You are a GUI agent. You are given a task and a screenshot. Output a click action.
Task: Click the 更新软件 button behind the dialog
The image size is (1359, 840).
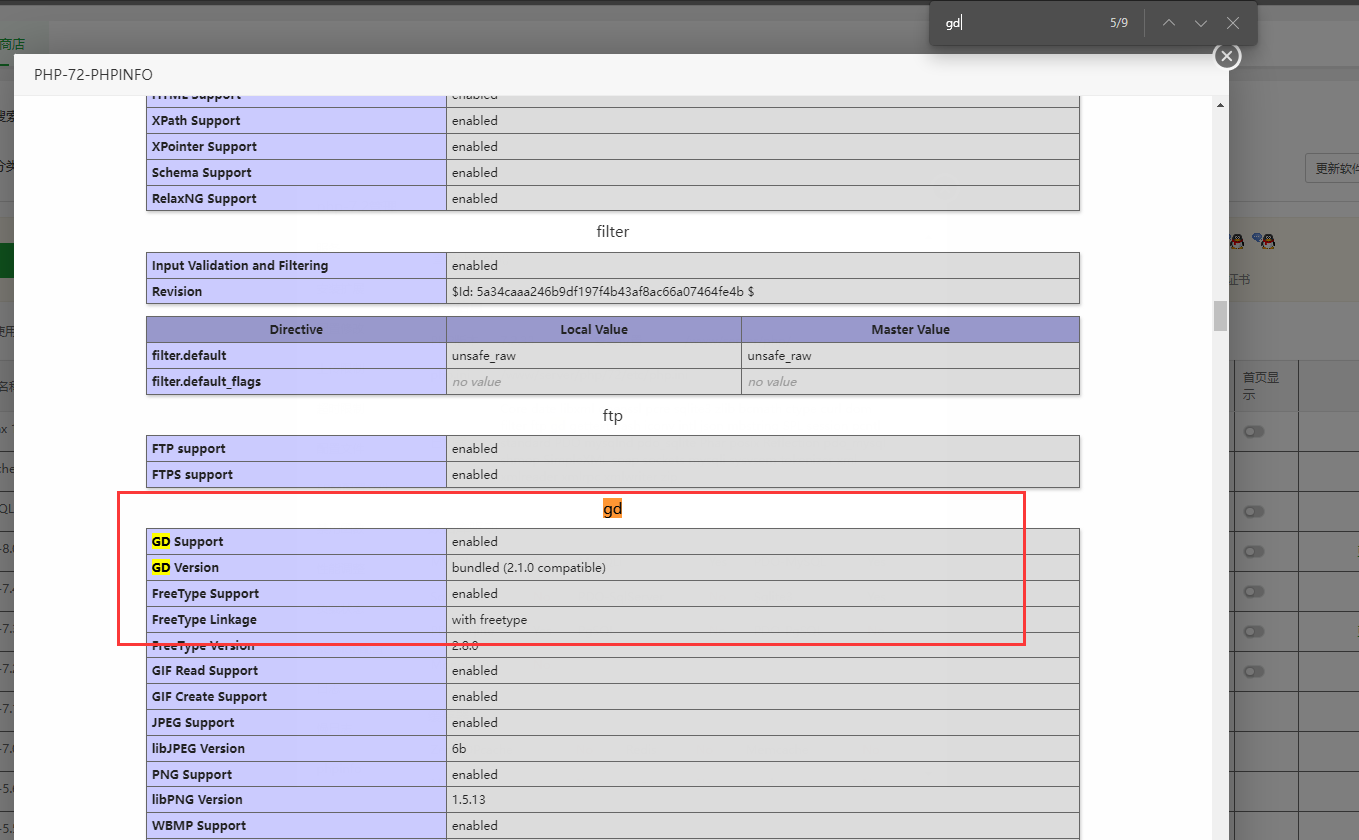pyautogui.click(x=1333, y=168)
